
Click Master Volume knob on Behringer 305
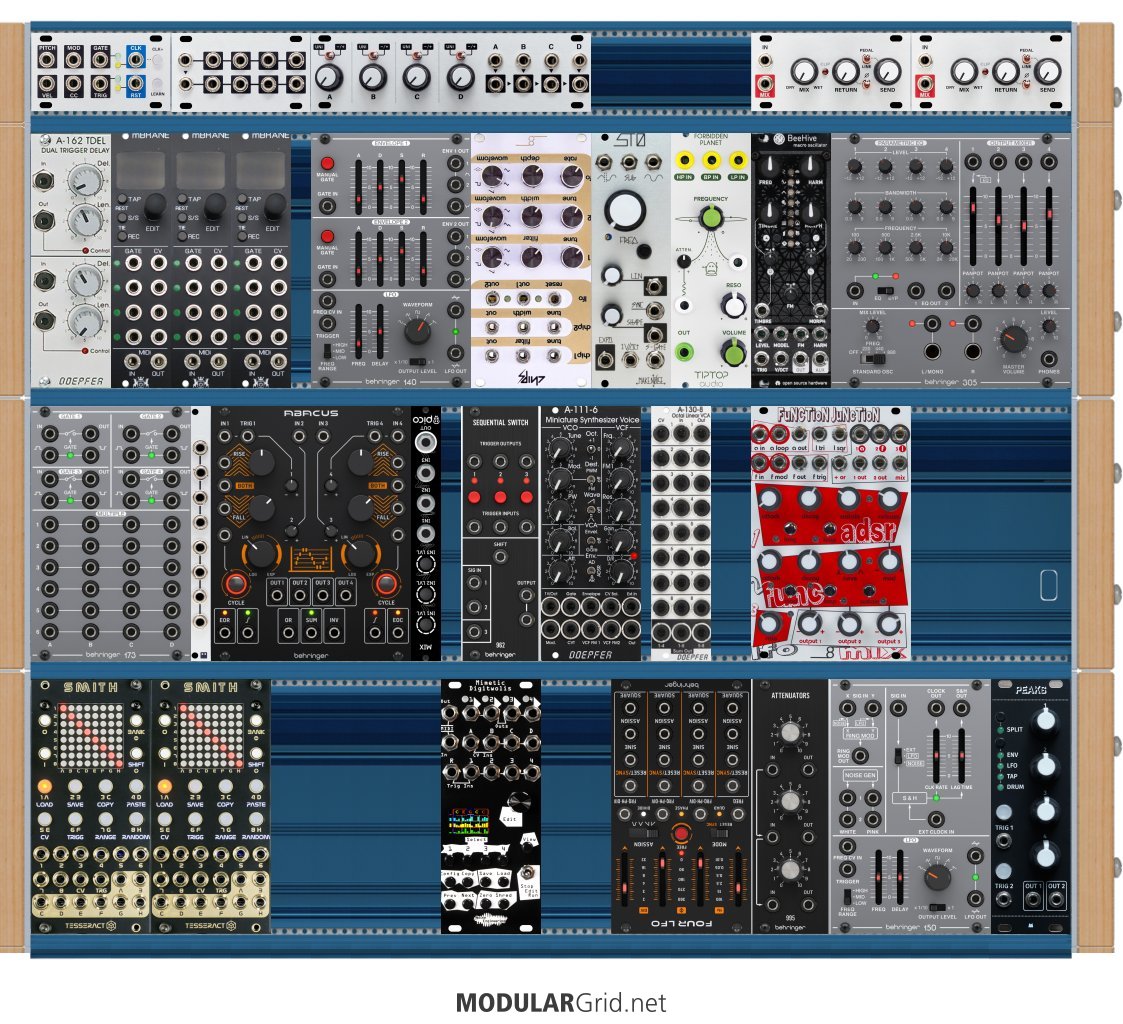[1013, 338]
